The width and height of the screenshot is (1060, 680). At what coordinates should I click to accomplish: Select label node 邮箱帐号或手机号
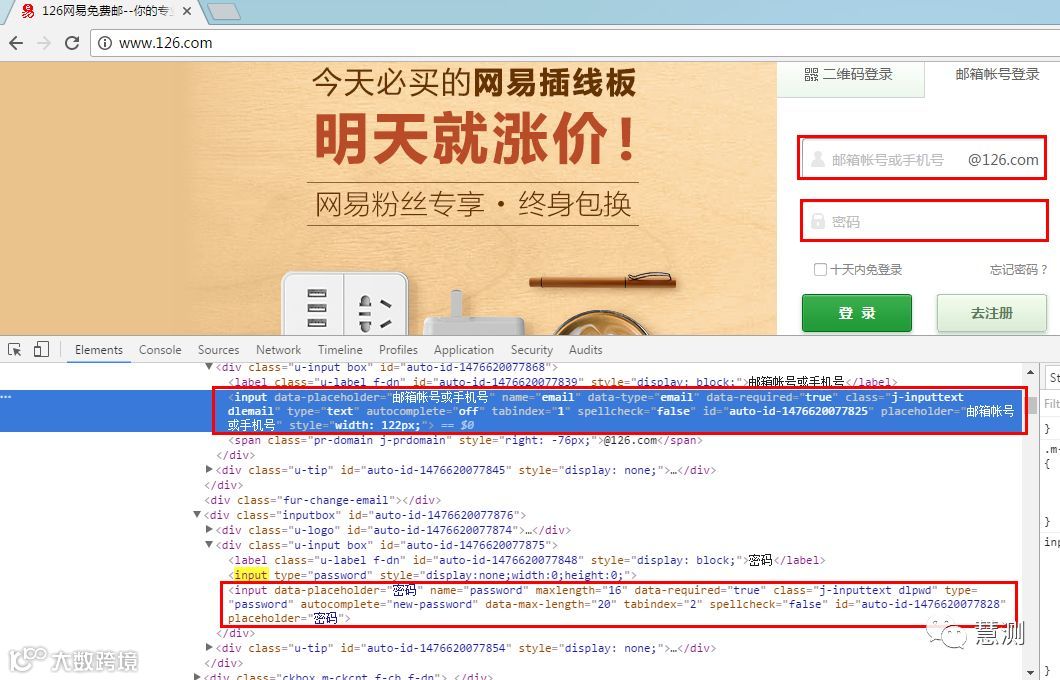pos(562,382)
